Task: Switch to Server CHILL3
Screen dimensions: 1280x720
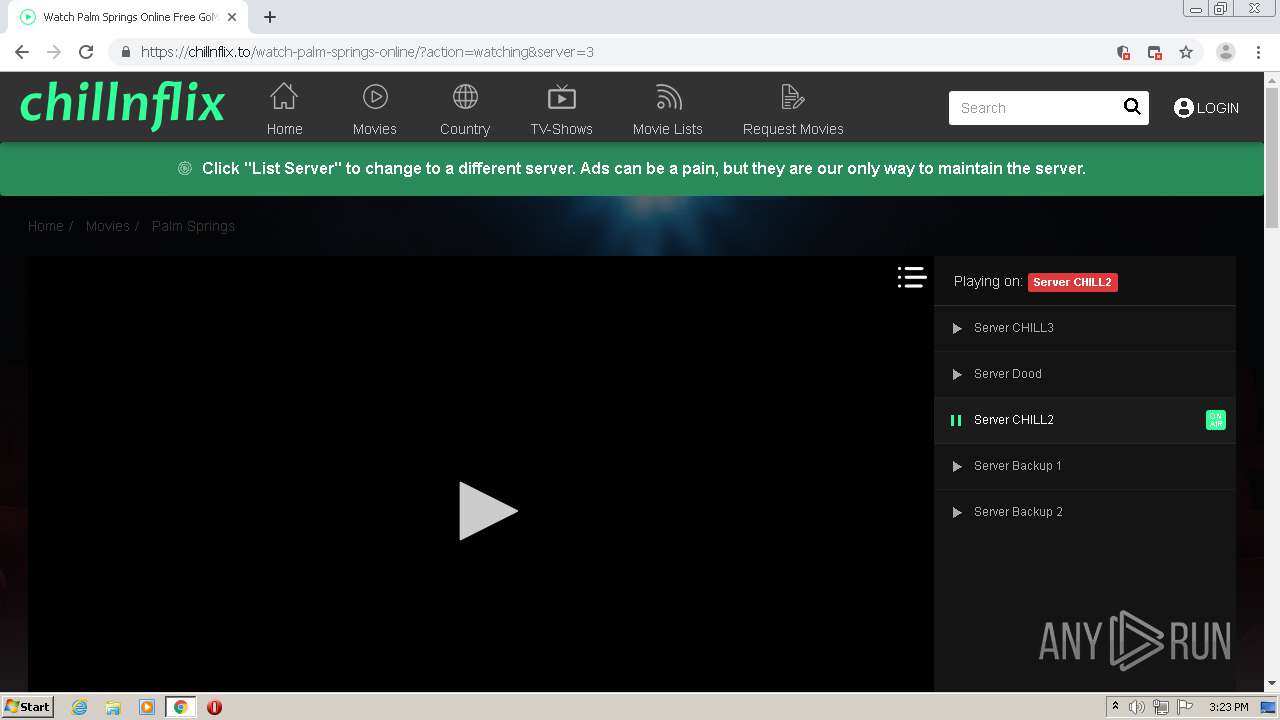Action: click(x=1085, y=328)
